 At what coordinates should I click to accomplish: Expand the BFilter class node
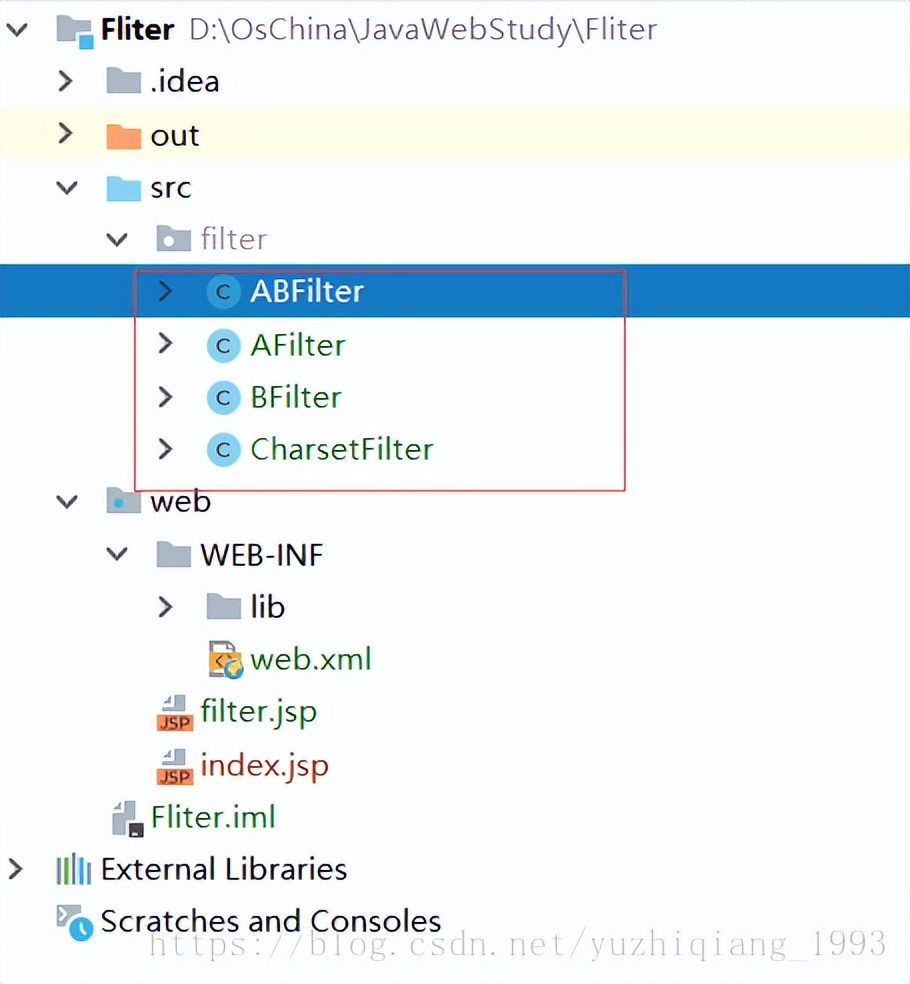pyautogui.click(x=166, y=397)
